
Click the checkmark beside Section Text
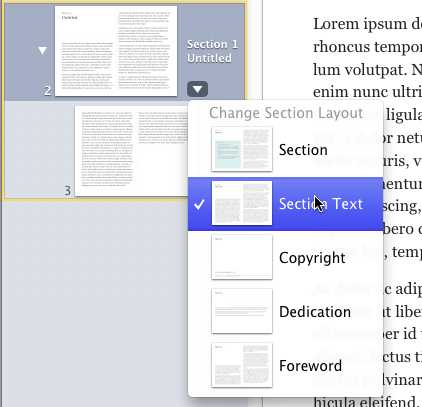coord(199,204)
